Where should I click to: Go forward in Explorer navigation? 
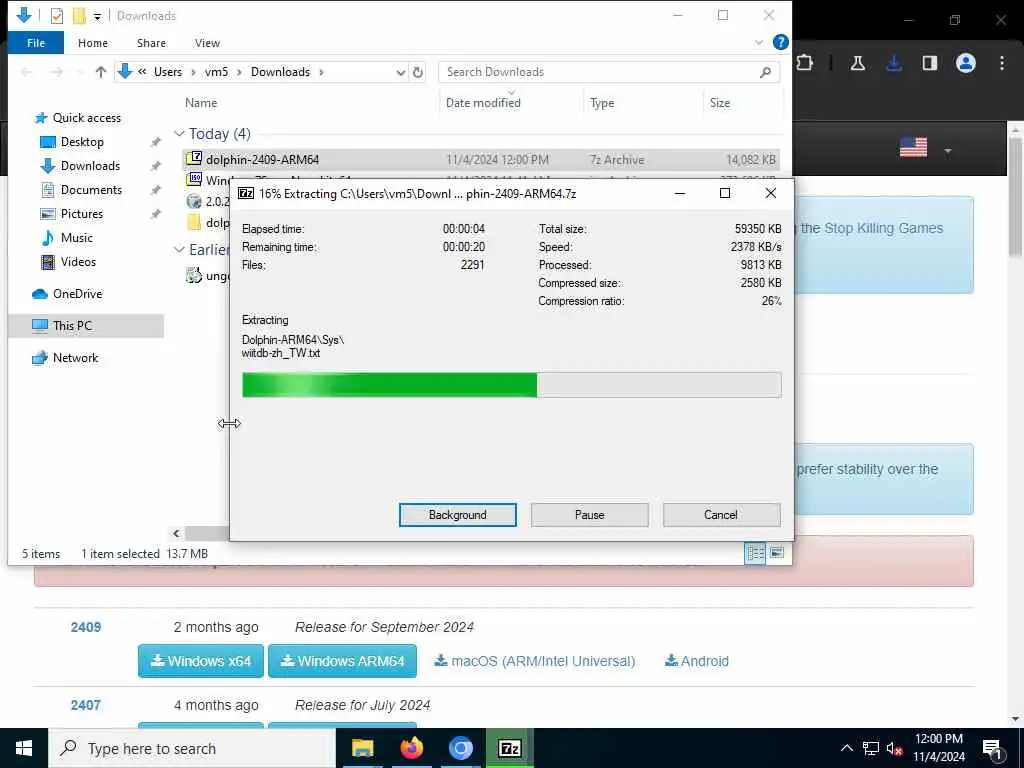tap(57, 72)
